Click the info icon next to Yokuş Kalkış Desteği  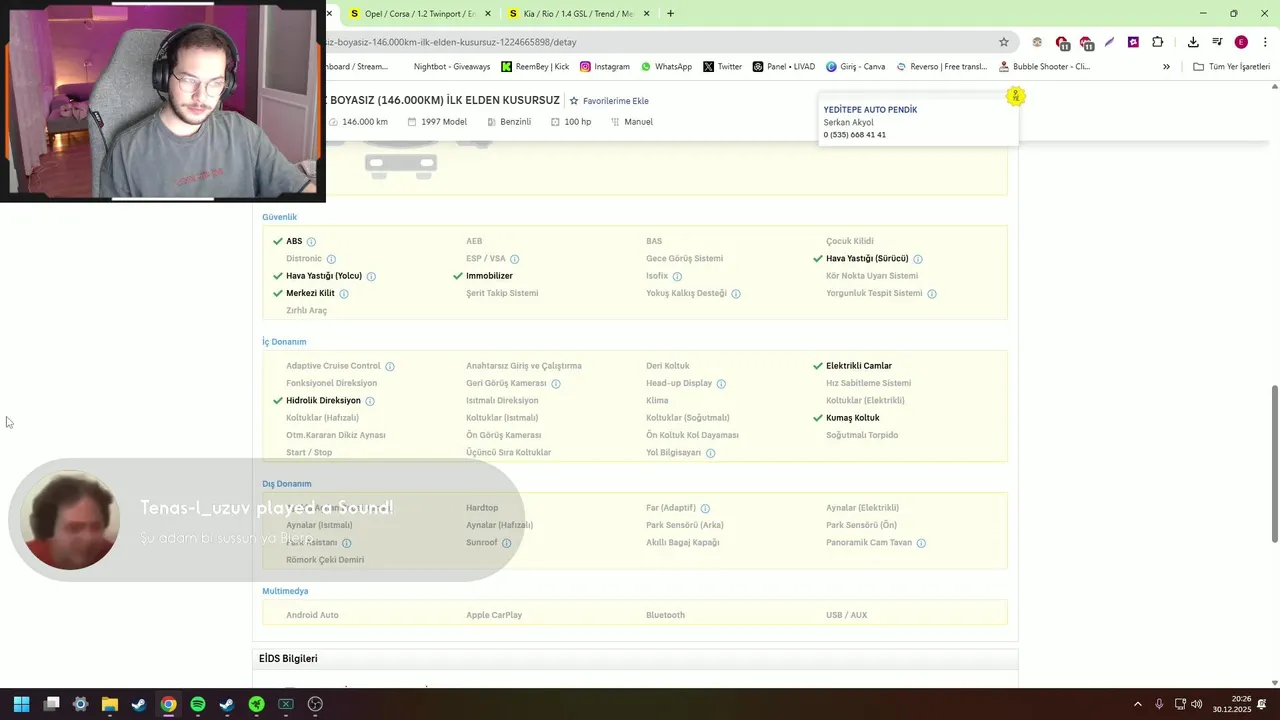coord(736,294)
